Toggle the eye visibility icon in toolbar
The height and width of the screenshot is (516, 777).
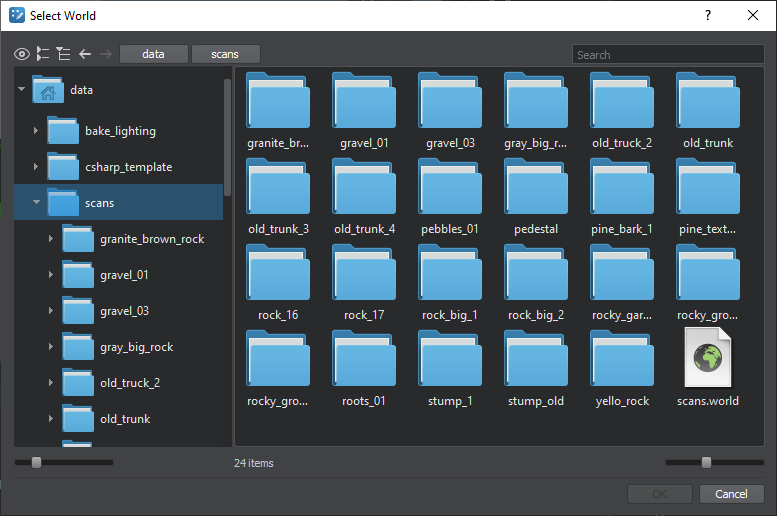click(22, 54)
